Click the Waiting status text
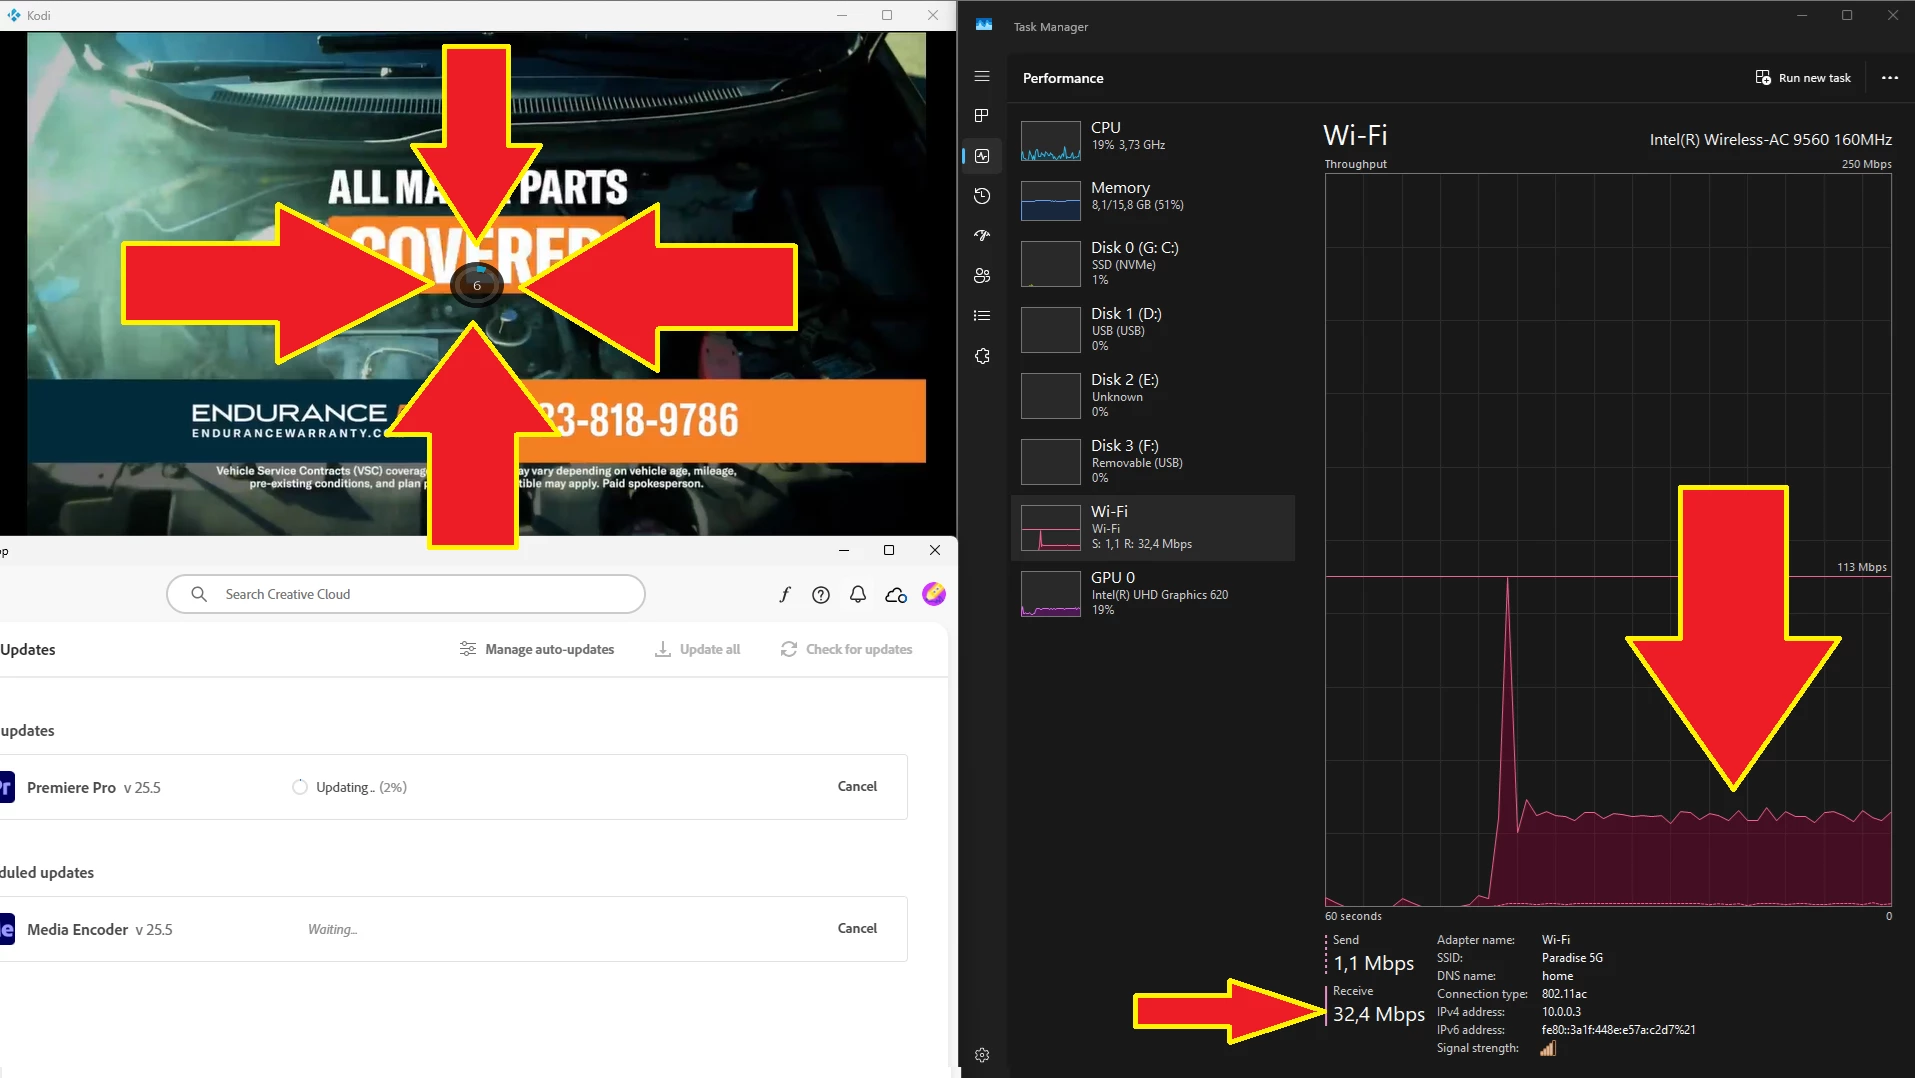 click(x=332, y=929)
